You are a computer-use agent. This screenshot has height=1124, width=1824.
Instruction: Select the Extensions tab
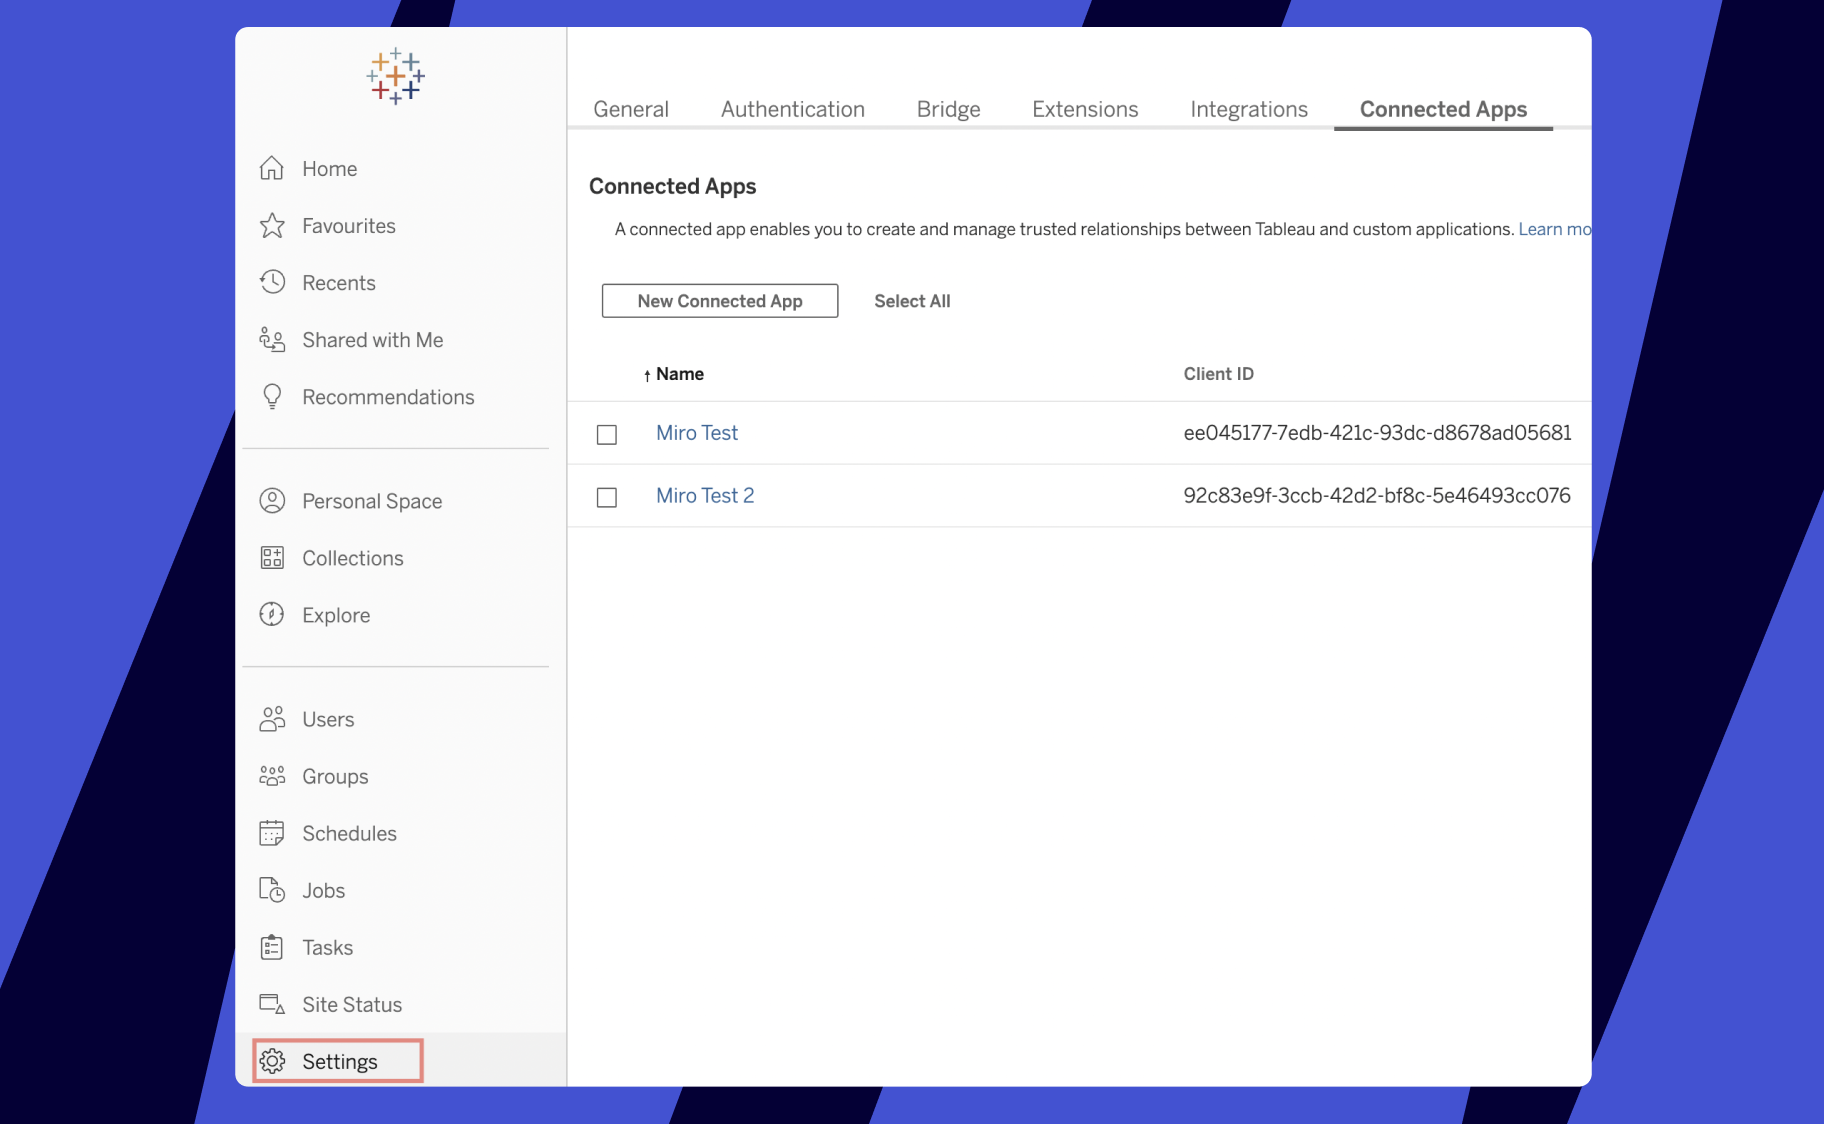(1085, 109)
